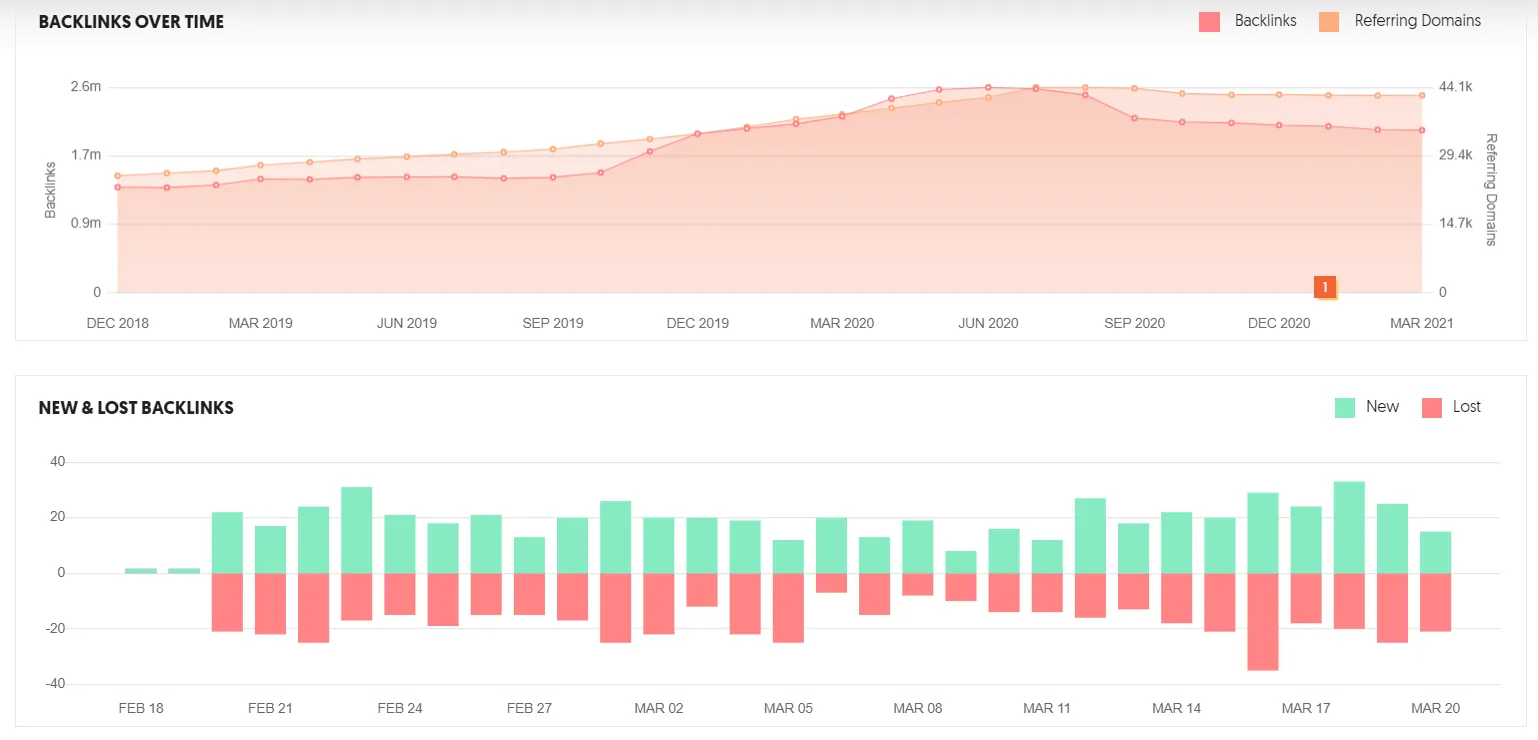Viewport: 1538px width, 740px height.
Task: Hide Referring Domains series via legend label
Action: coord(1417,21)
